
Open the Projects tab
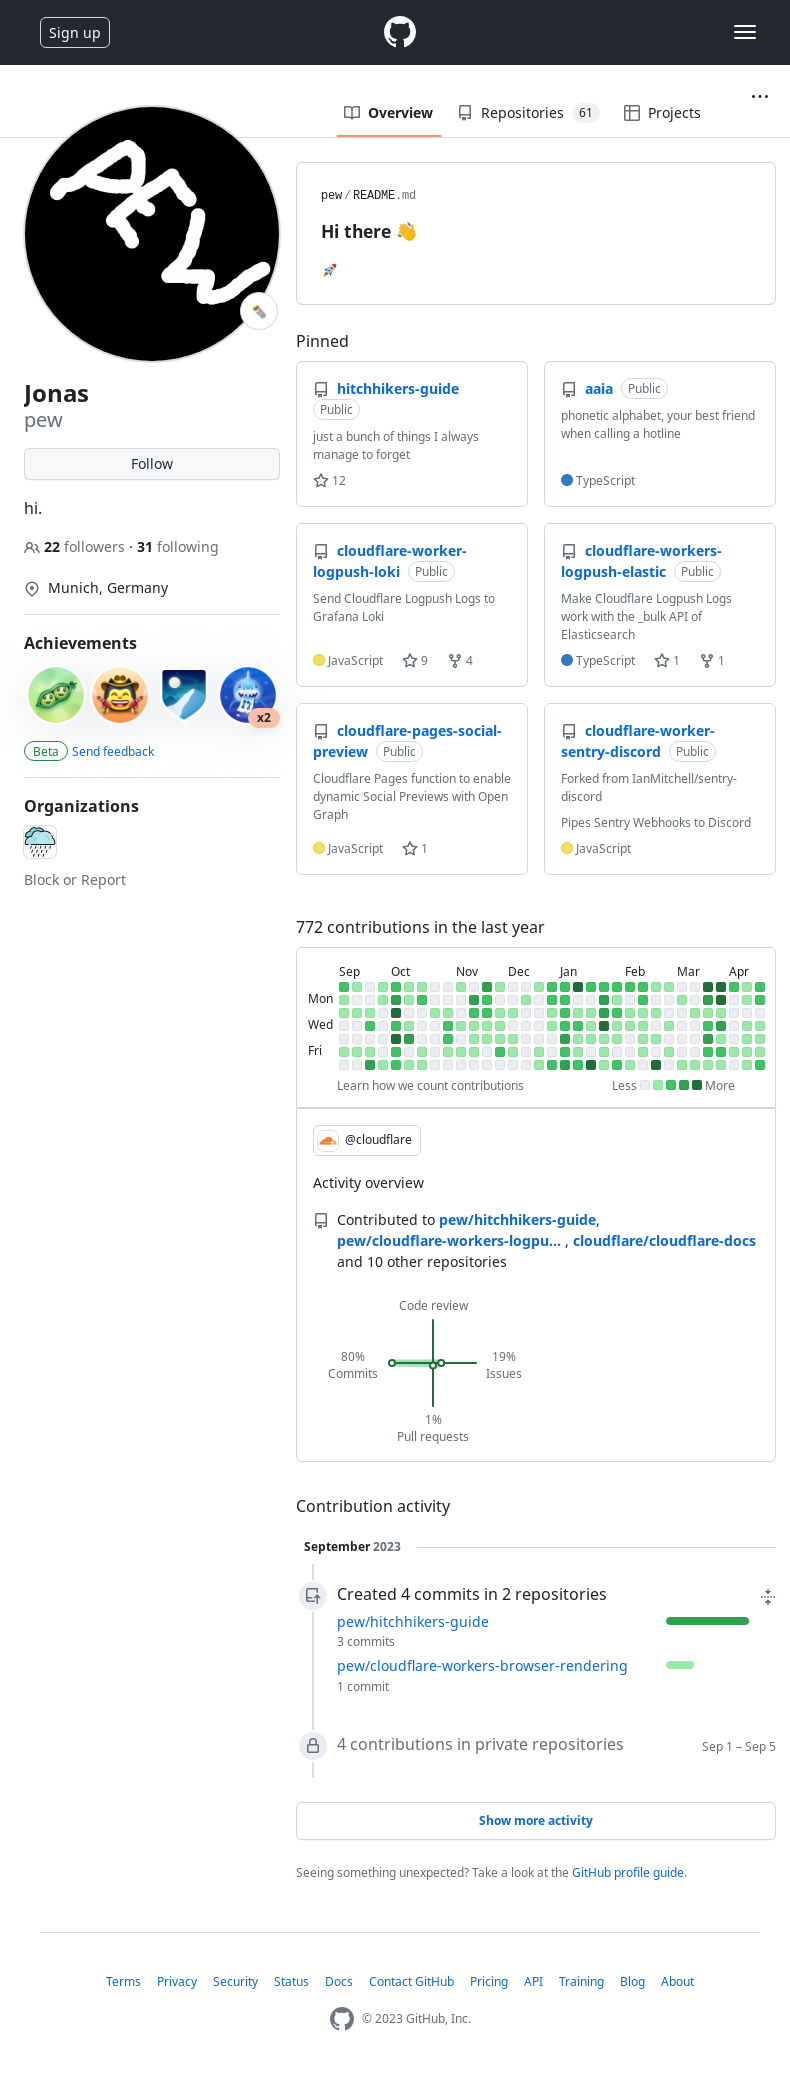(x=662, y=112)
